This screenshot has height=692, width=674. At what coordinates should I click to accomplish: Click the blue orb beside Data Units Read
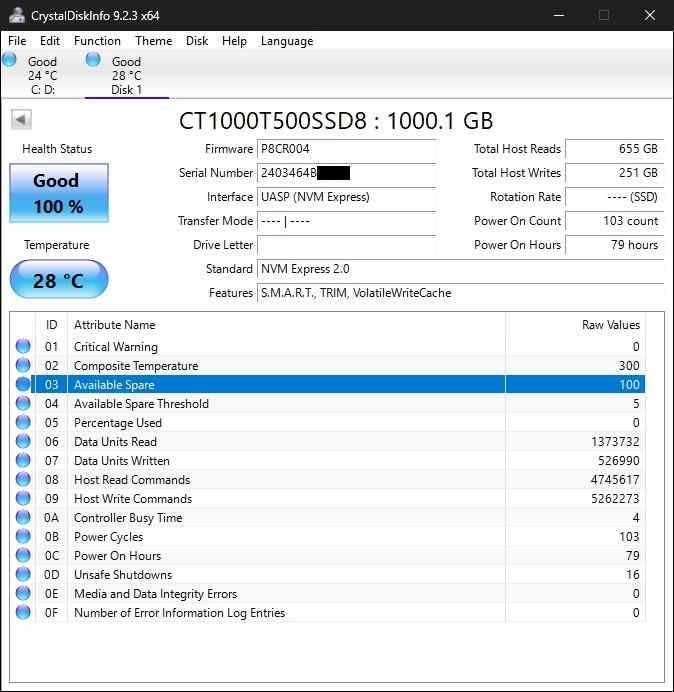[23, 441]
